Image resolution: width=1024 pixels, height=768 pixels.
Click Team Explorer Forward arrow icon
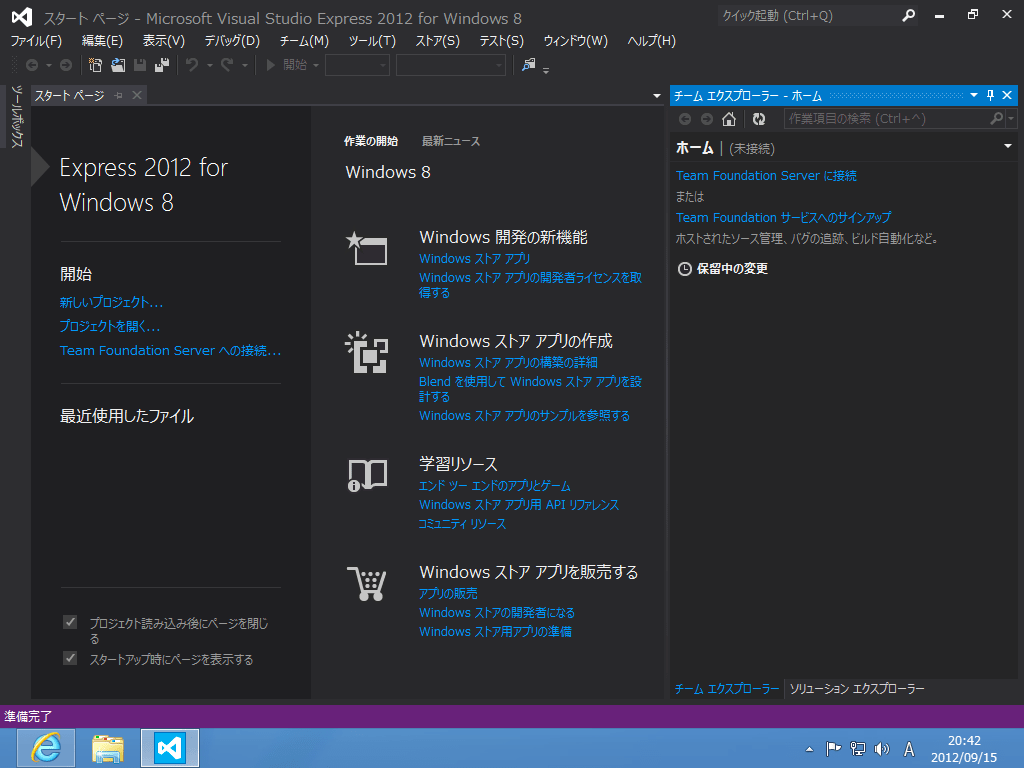click(x=707, y=119)
